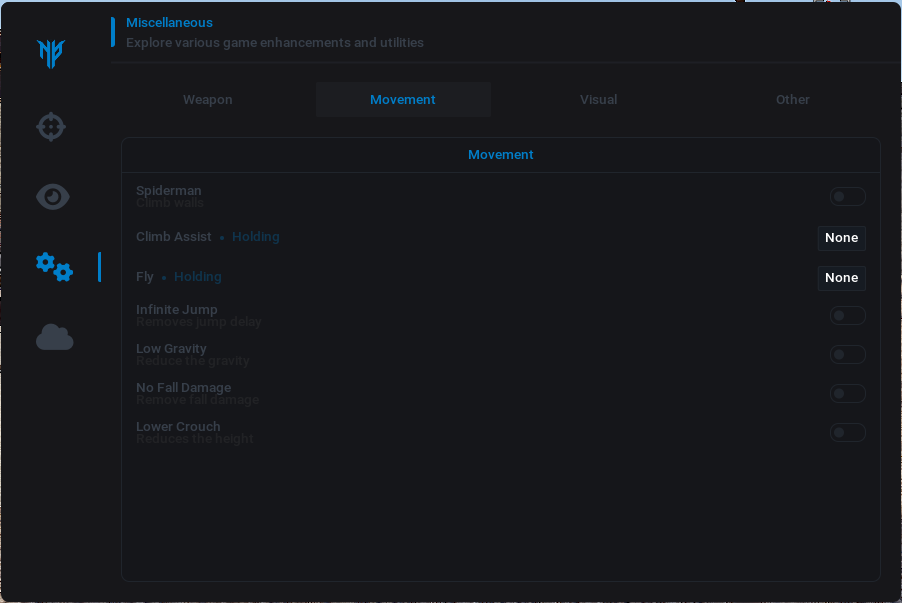902x603 pixels.
Task: Click the app logo in the sidebar
Action: pyautogui.click(x=51, y=54)
